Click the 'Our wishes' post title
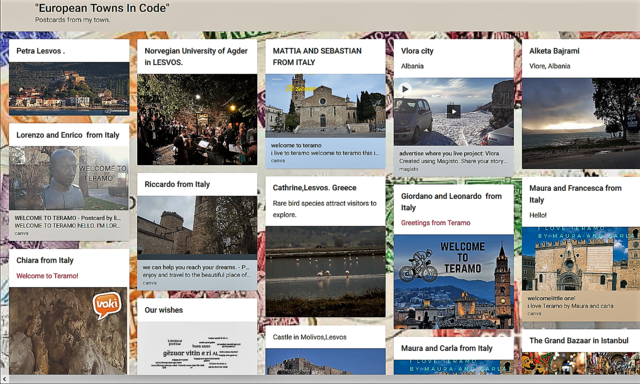Viewport: 640px width, 384px height. [164, 310]
